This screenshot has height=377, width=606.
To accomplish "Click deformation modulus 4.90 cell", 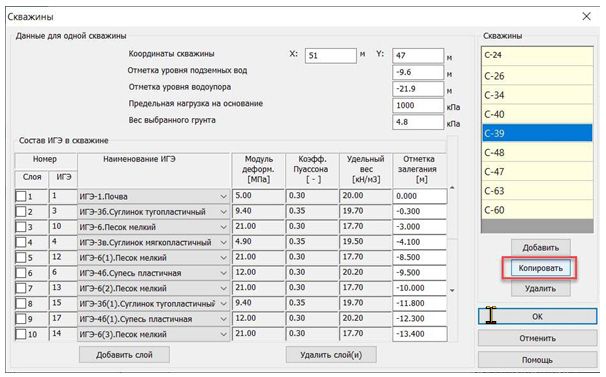I will (x=259, y=242).
